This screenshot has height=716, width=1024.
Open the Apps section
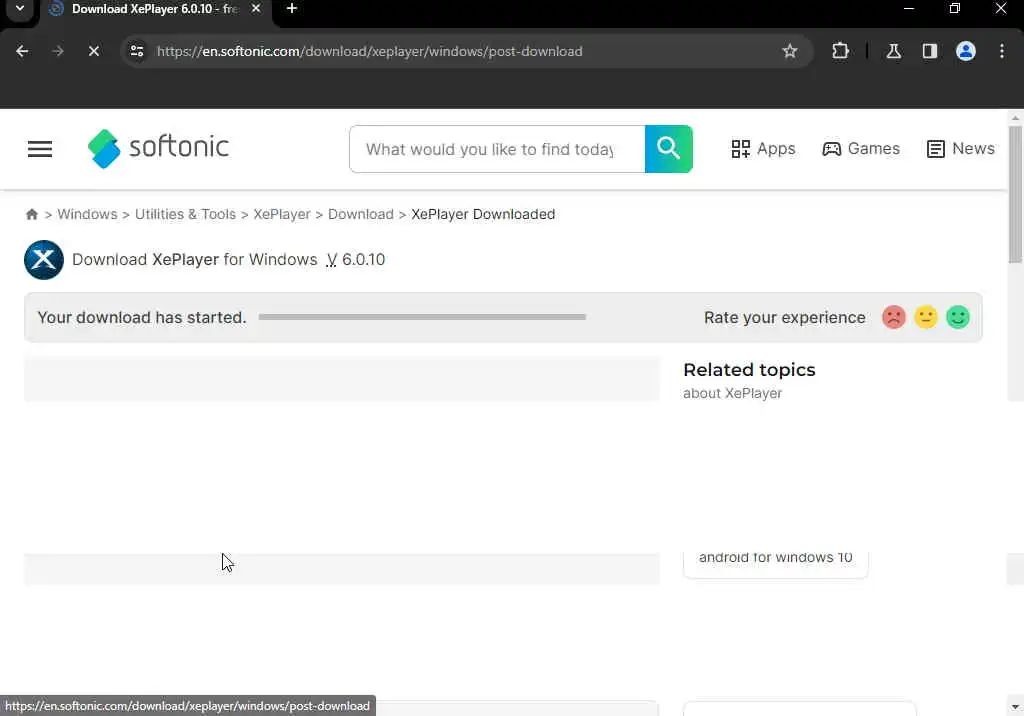(763, 149)
